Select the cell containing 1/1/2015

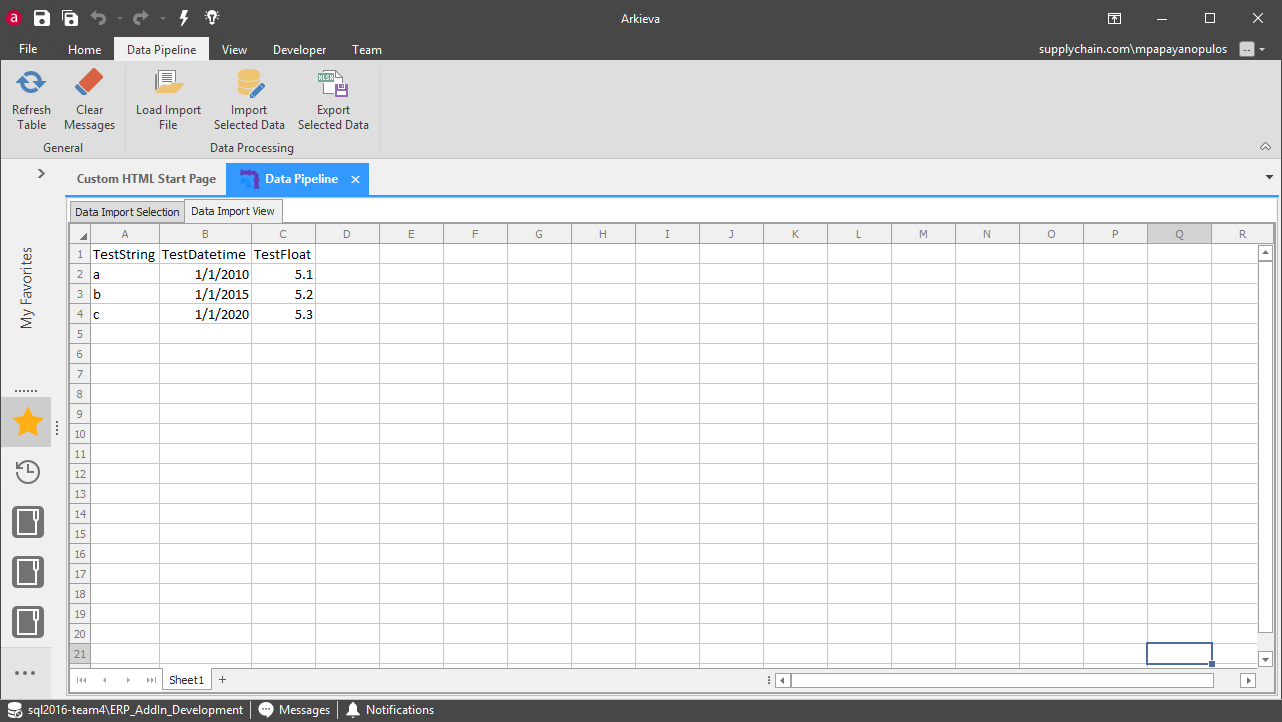(205, 294)
